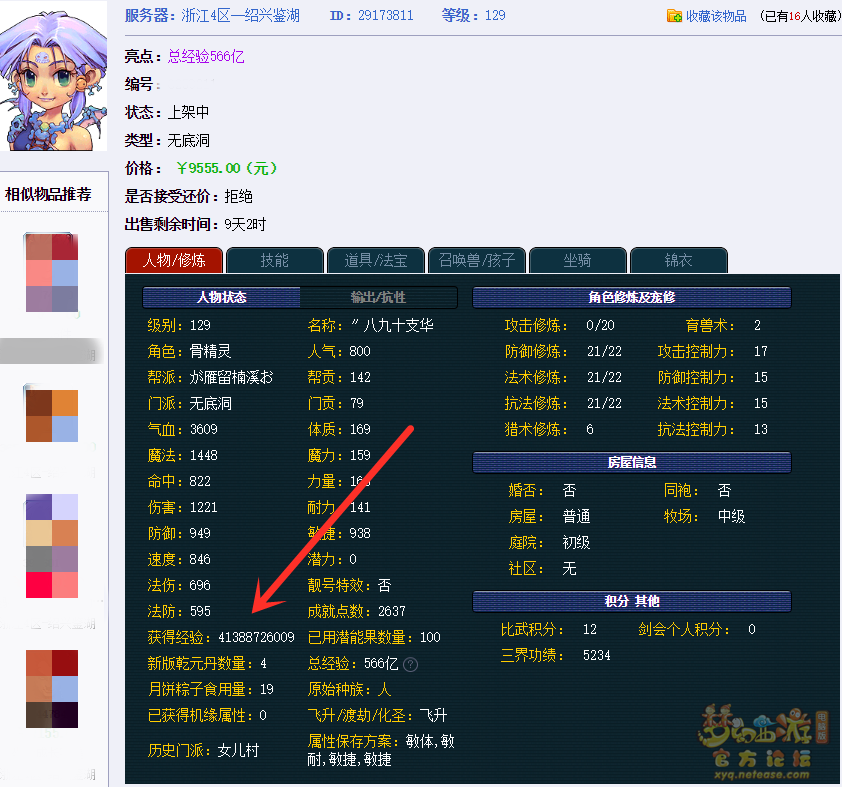Click the 总经验566亿 highlight text
Screen dimensions: 842x787
pos(206,56)
